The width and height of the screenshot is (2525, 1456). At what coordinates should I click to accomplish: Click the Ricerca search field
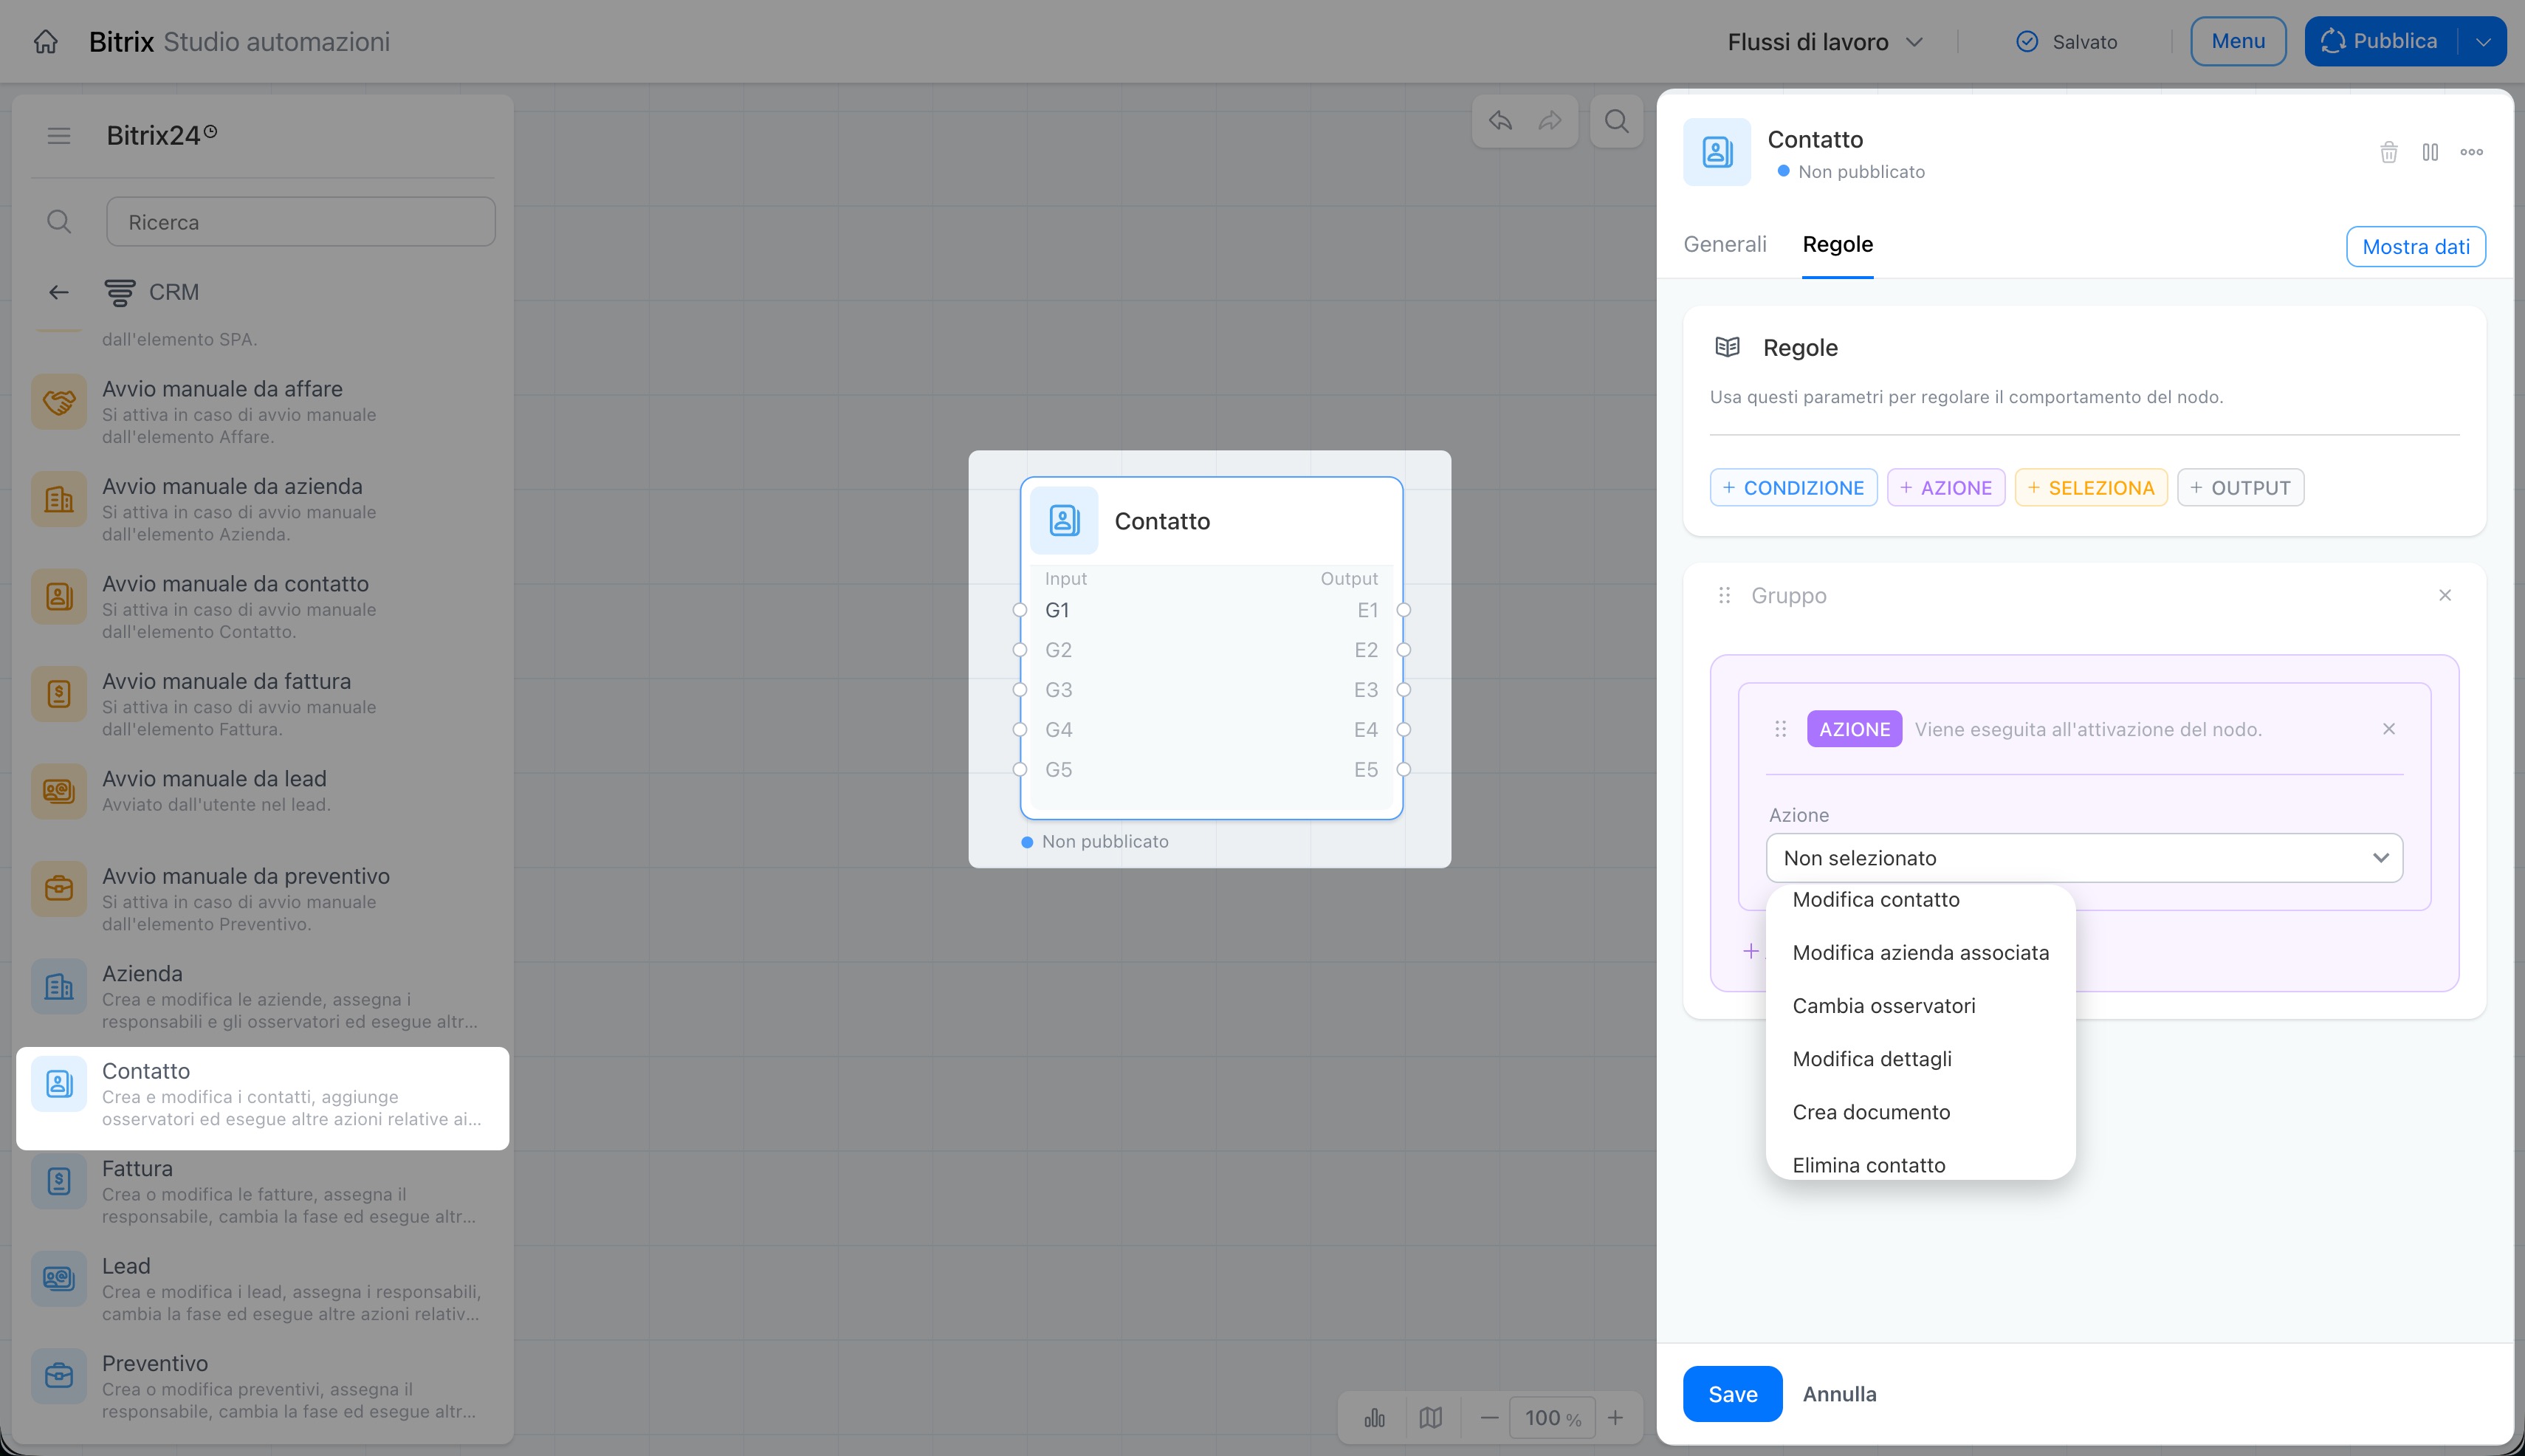(301, 222)
